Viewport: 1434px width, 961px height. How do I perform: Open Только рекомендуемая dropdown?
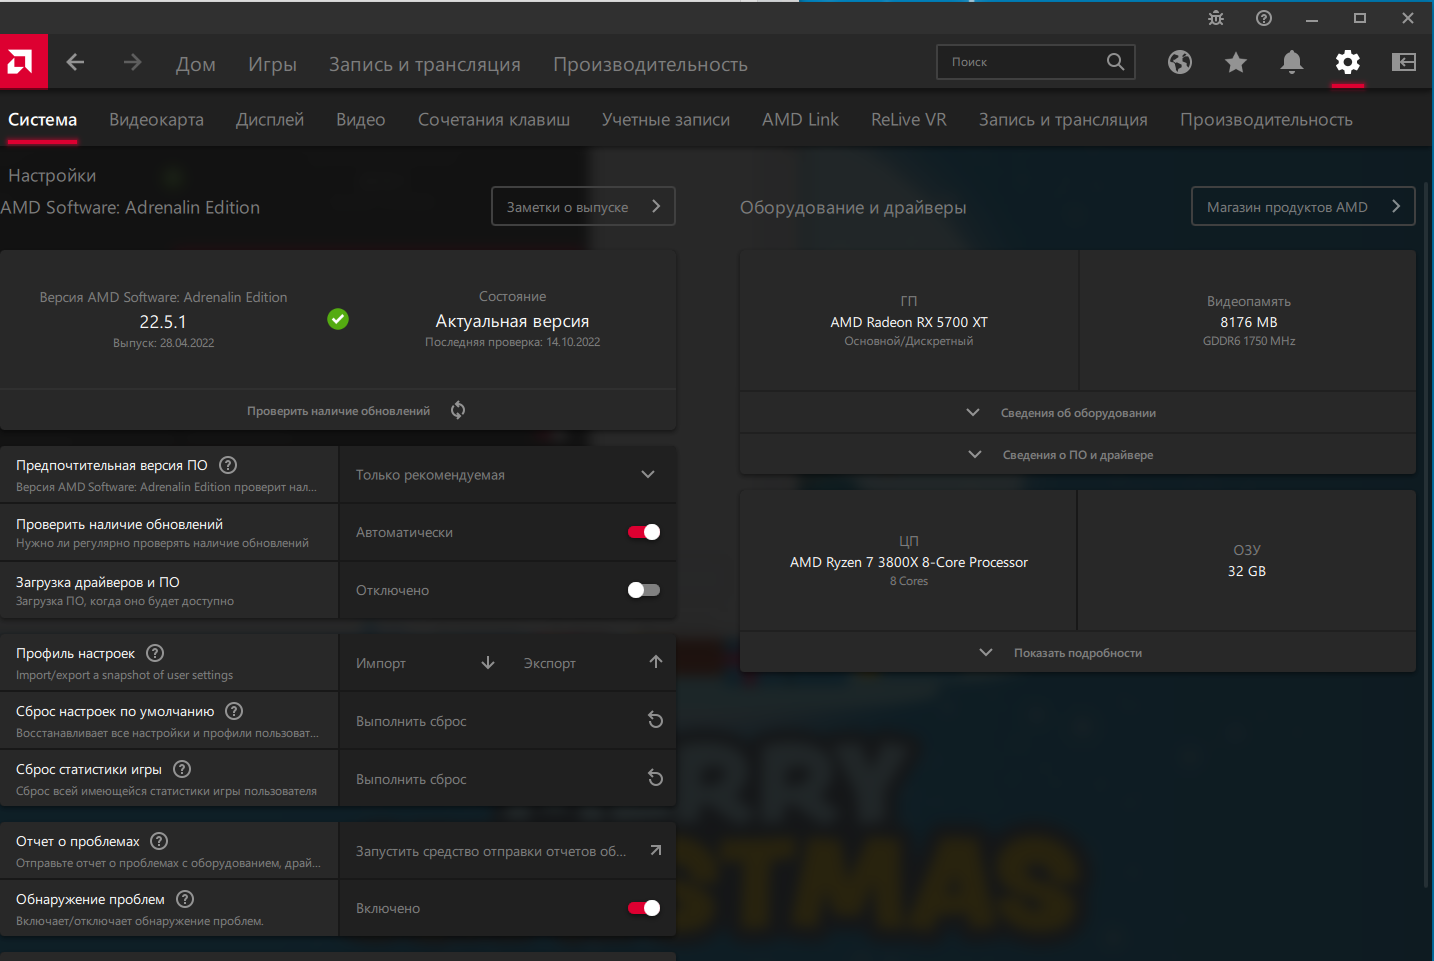[508, 474]
